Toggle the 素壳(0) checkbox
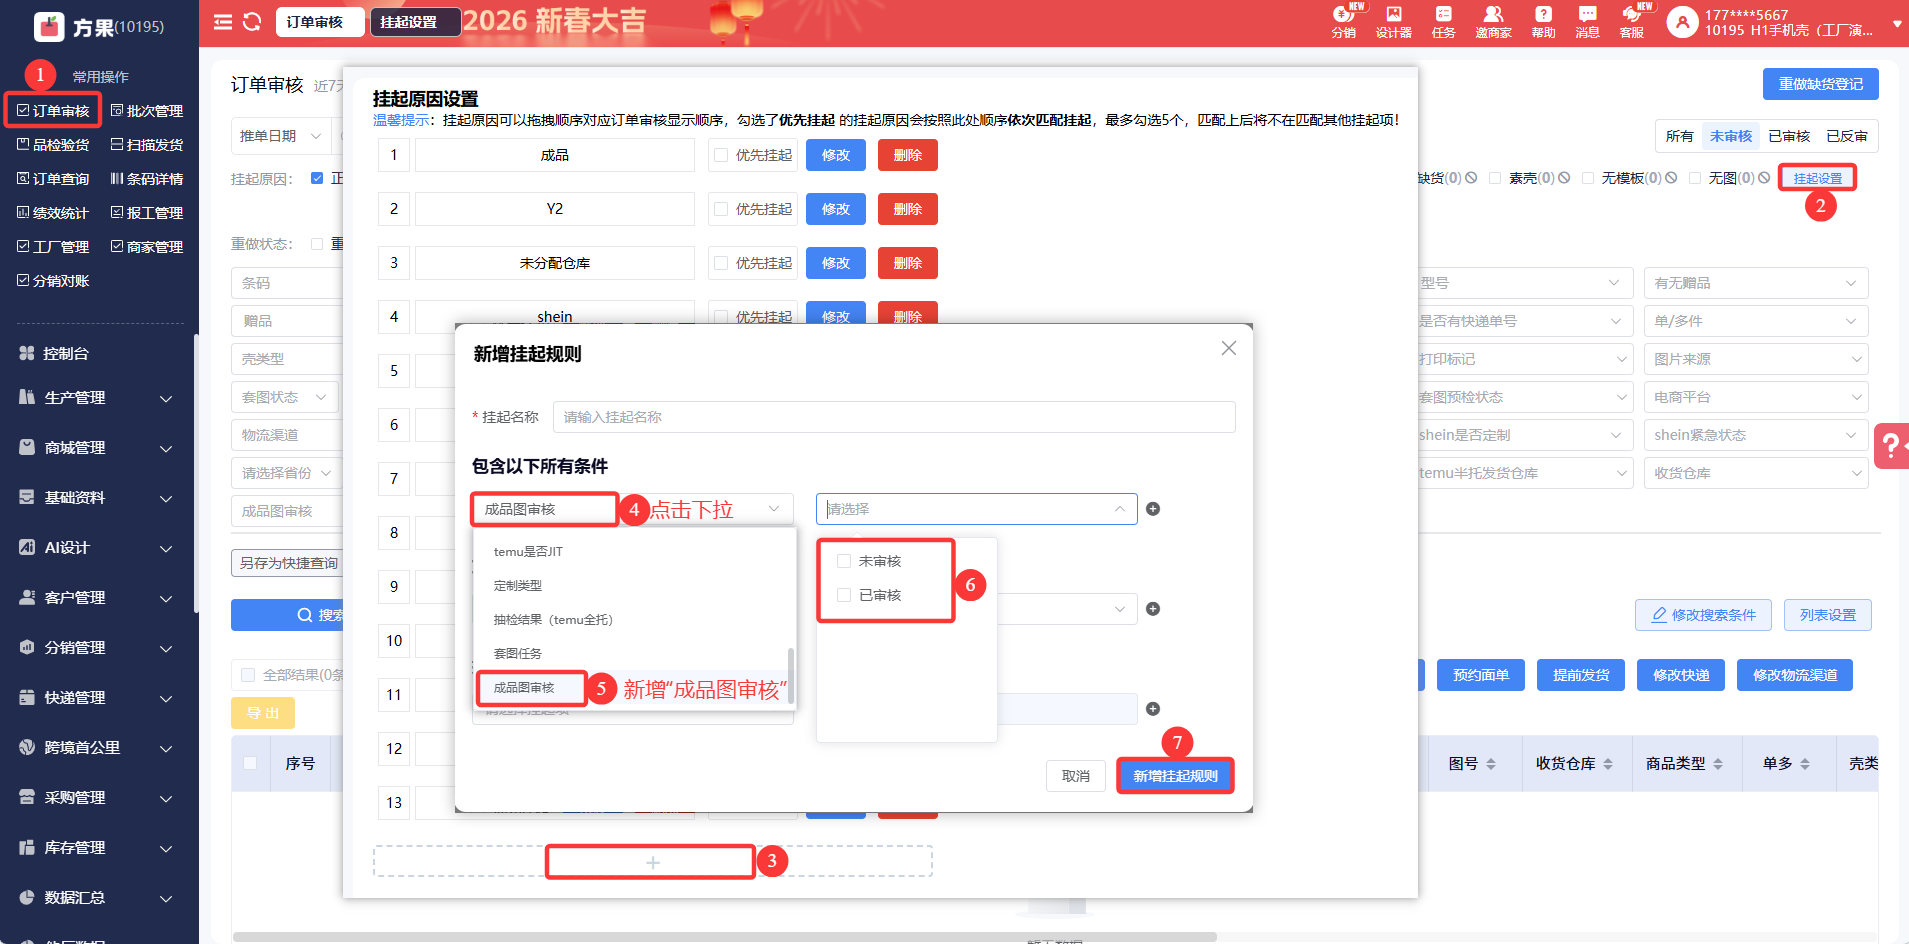Image resolution: width=1909 pixels, height=944 pixels. click(1495, 178)
